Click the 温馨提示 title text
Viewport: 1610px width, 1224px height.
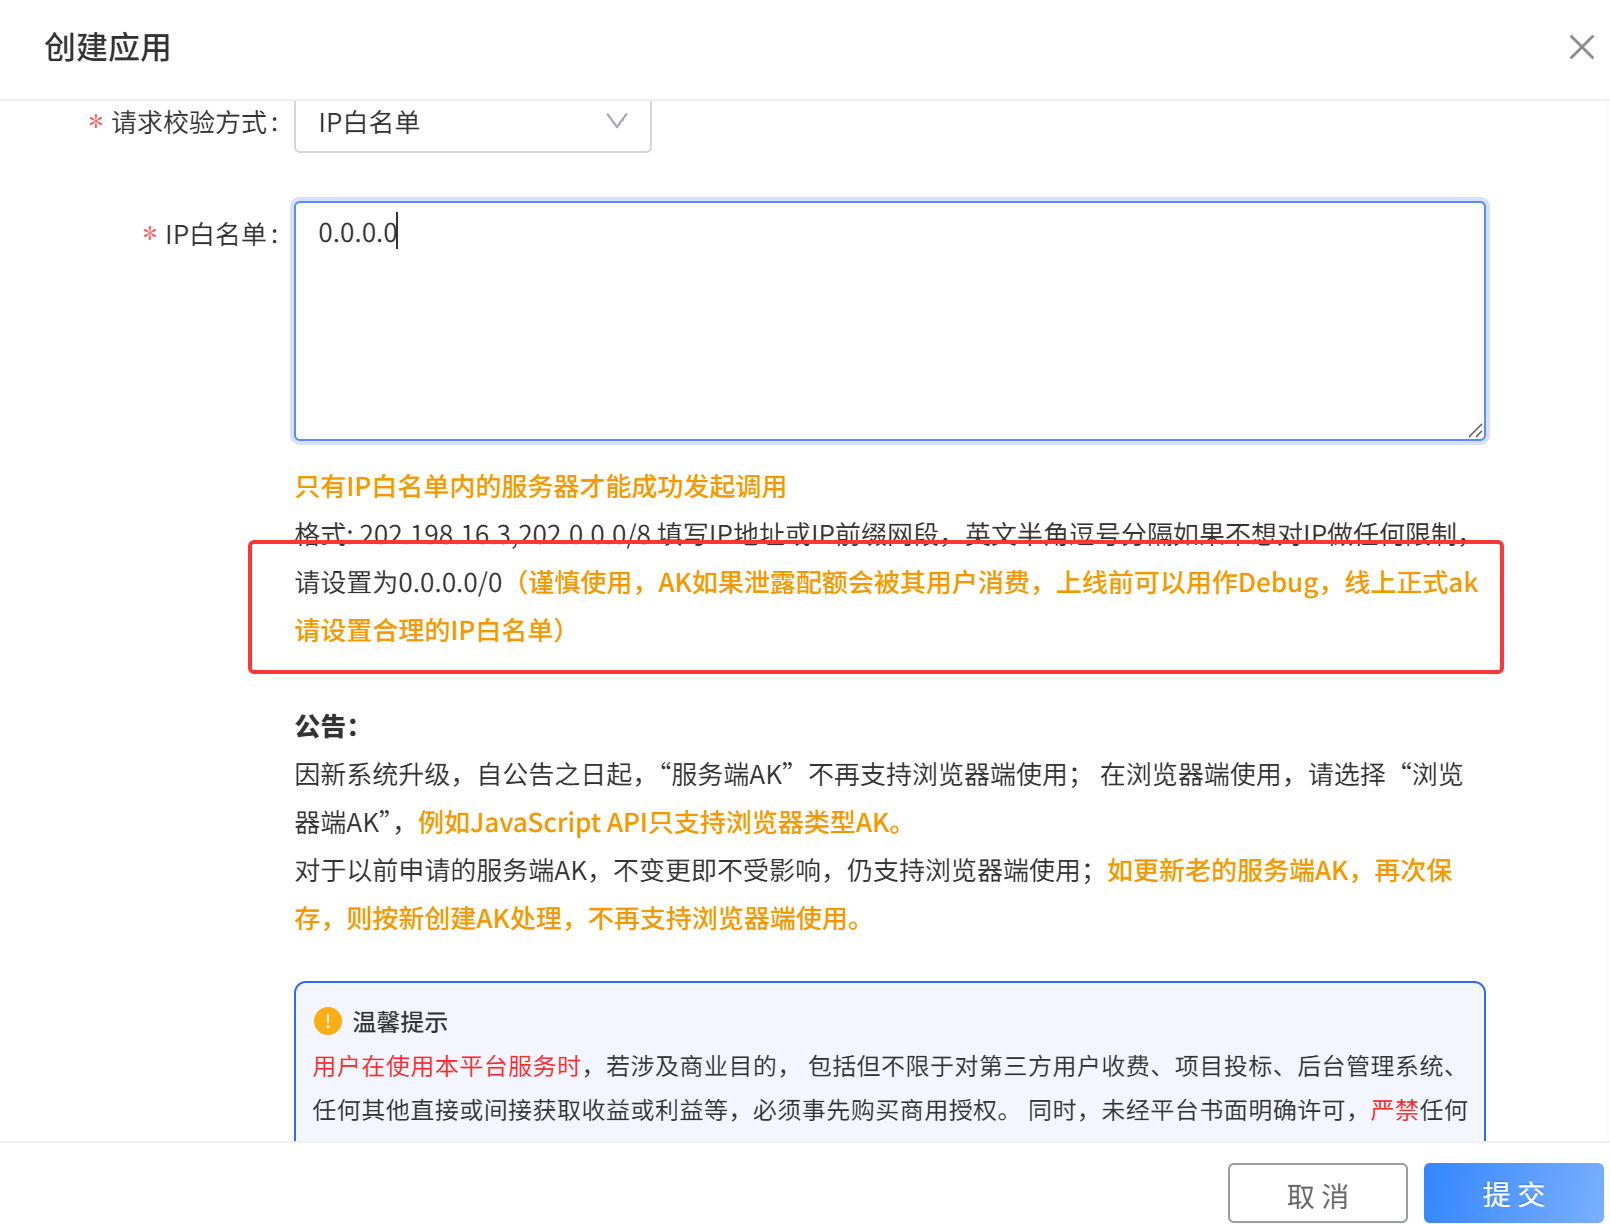click(400, 1022)
